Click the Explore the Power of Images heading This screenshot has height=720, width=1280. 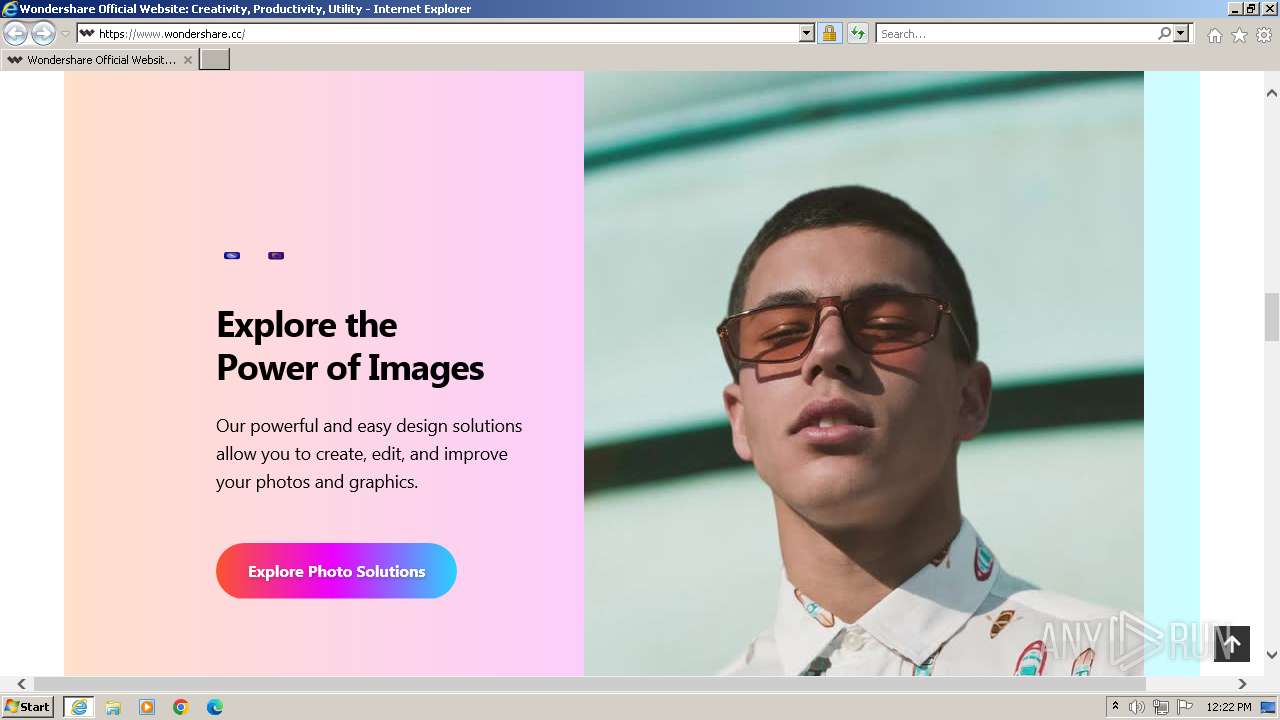click(x=350, y=346)
